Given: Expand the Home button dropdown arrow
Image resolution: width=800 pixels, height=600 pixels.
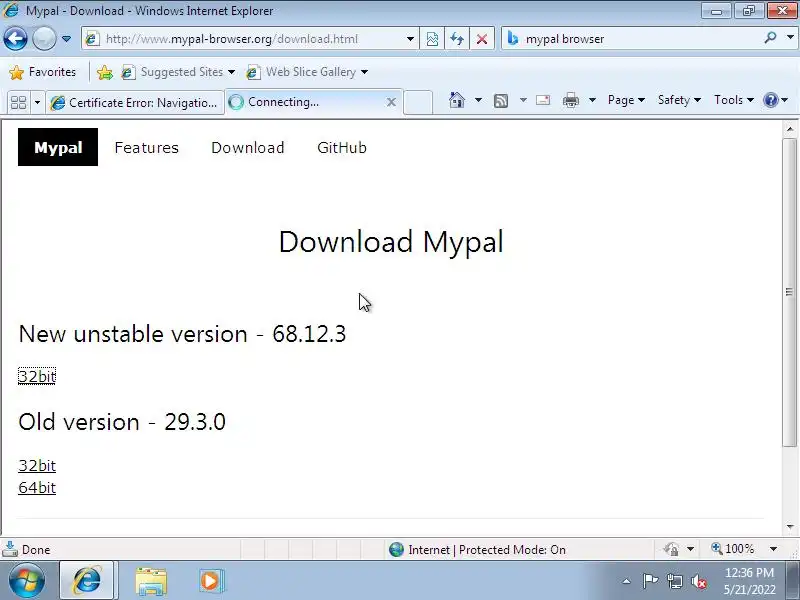Looking at the screenshot, I should pyautogui.click(x=478, y=100).
